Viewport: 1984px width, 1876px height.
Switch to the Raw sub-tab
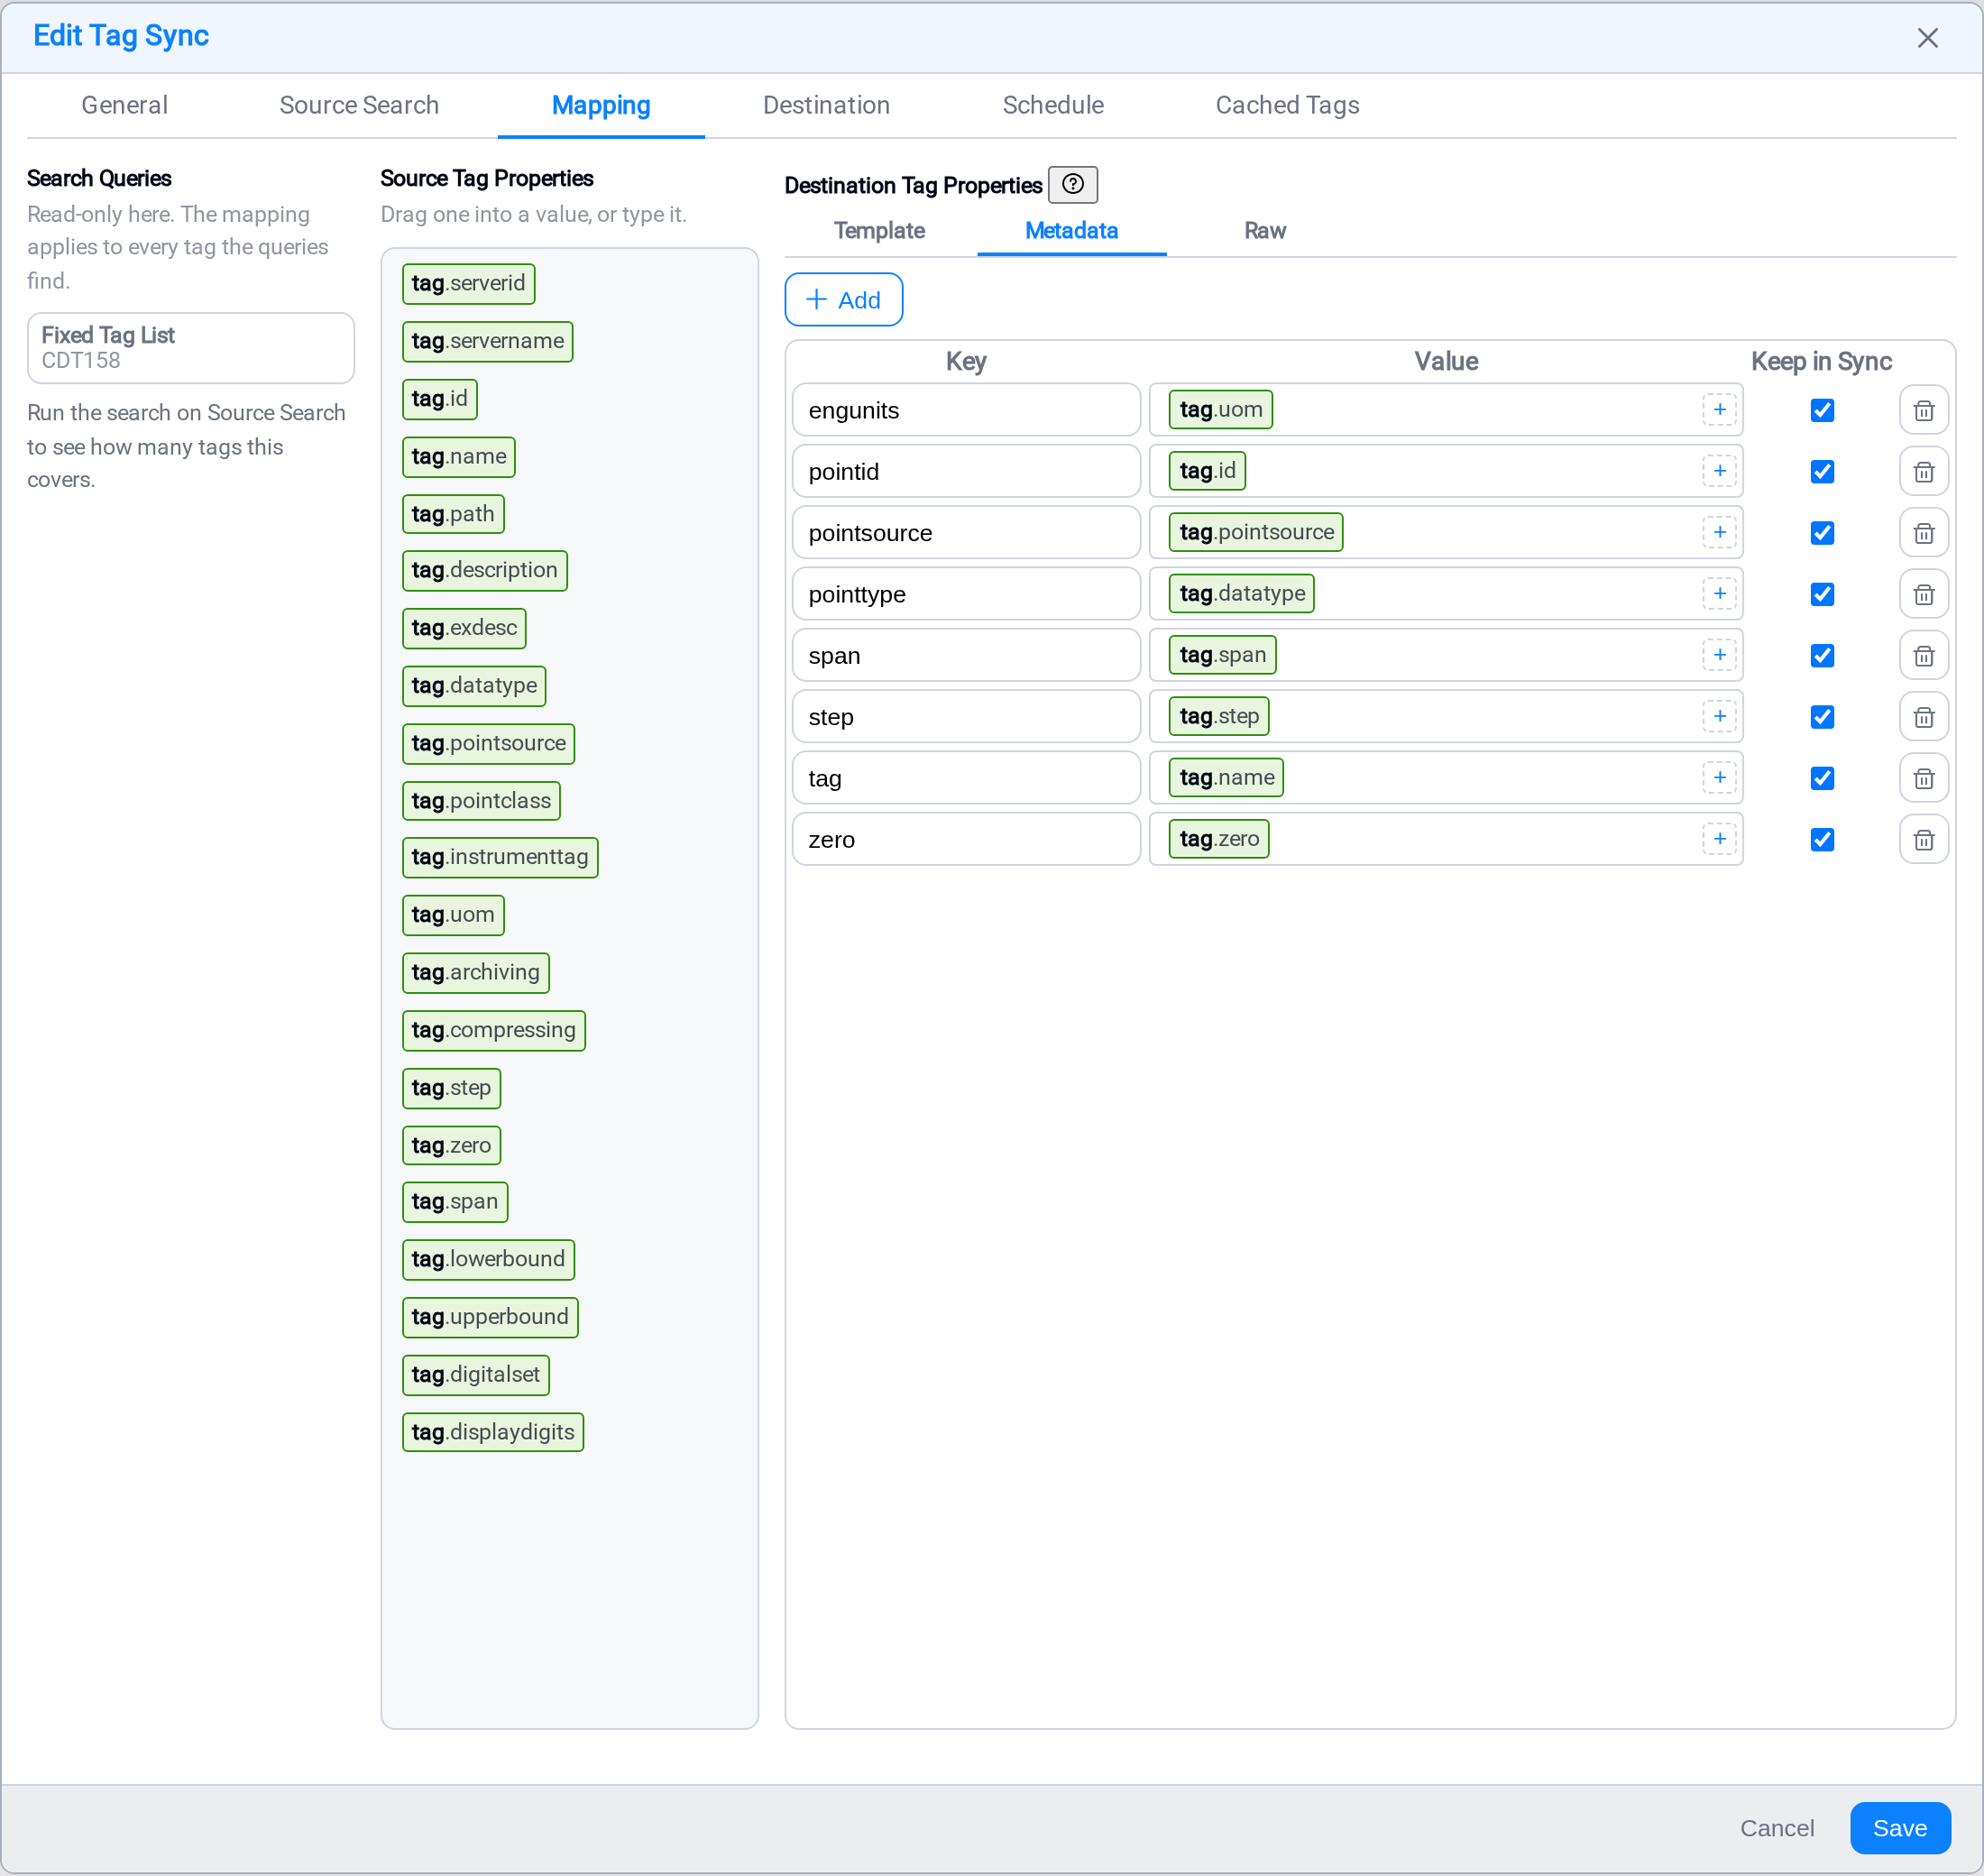click(1264, 231)
